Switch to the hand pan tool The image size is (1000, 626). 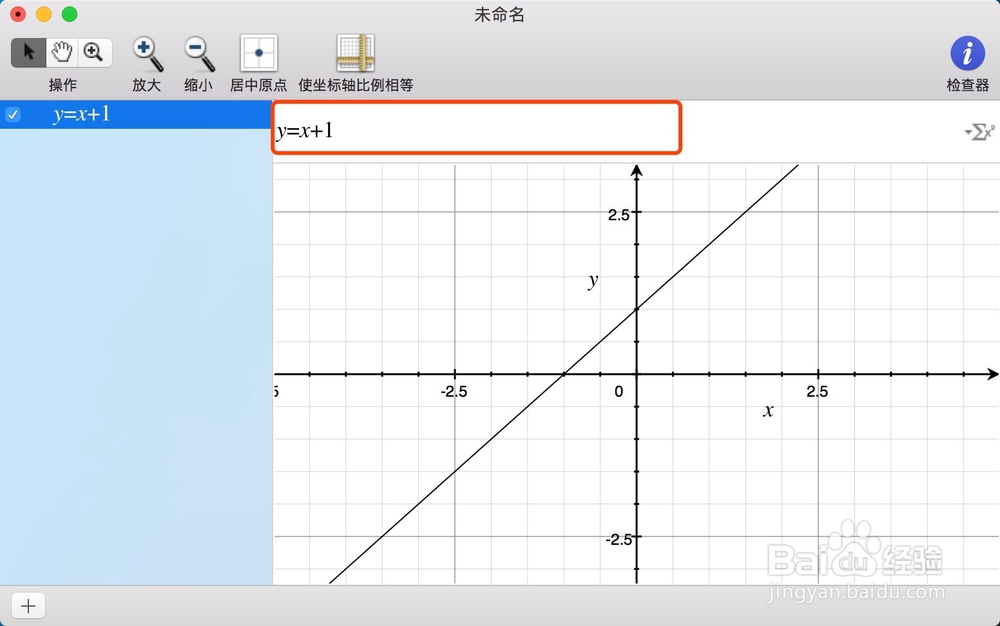(62, 52)
